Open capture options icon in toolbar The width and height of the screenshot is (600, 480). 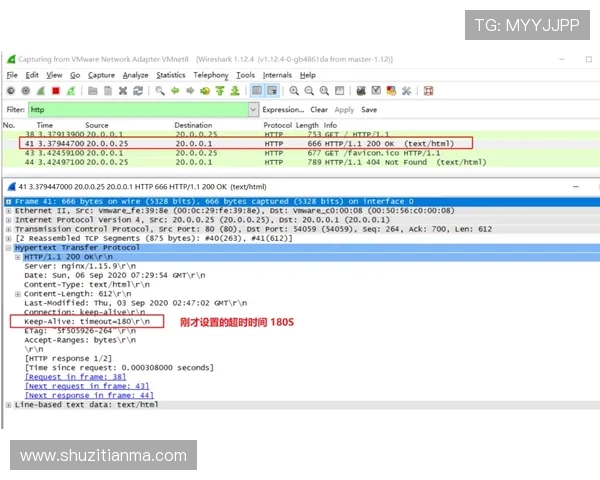pyautogui.click(x=26, y=91)
